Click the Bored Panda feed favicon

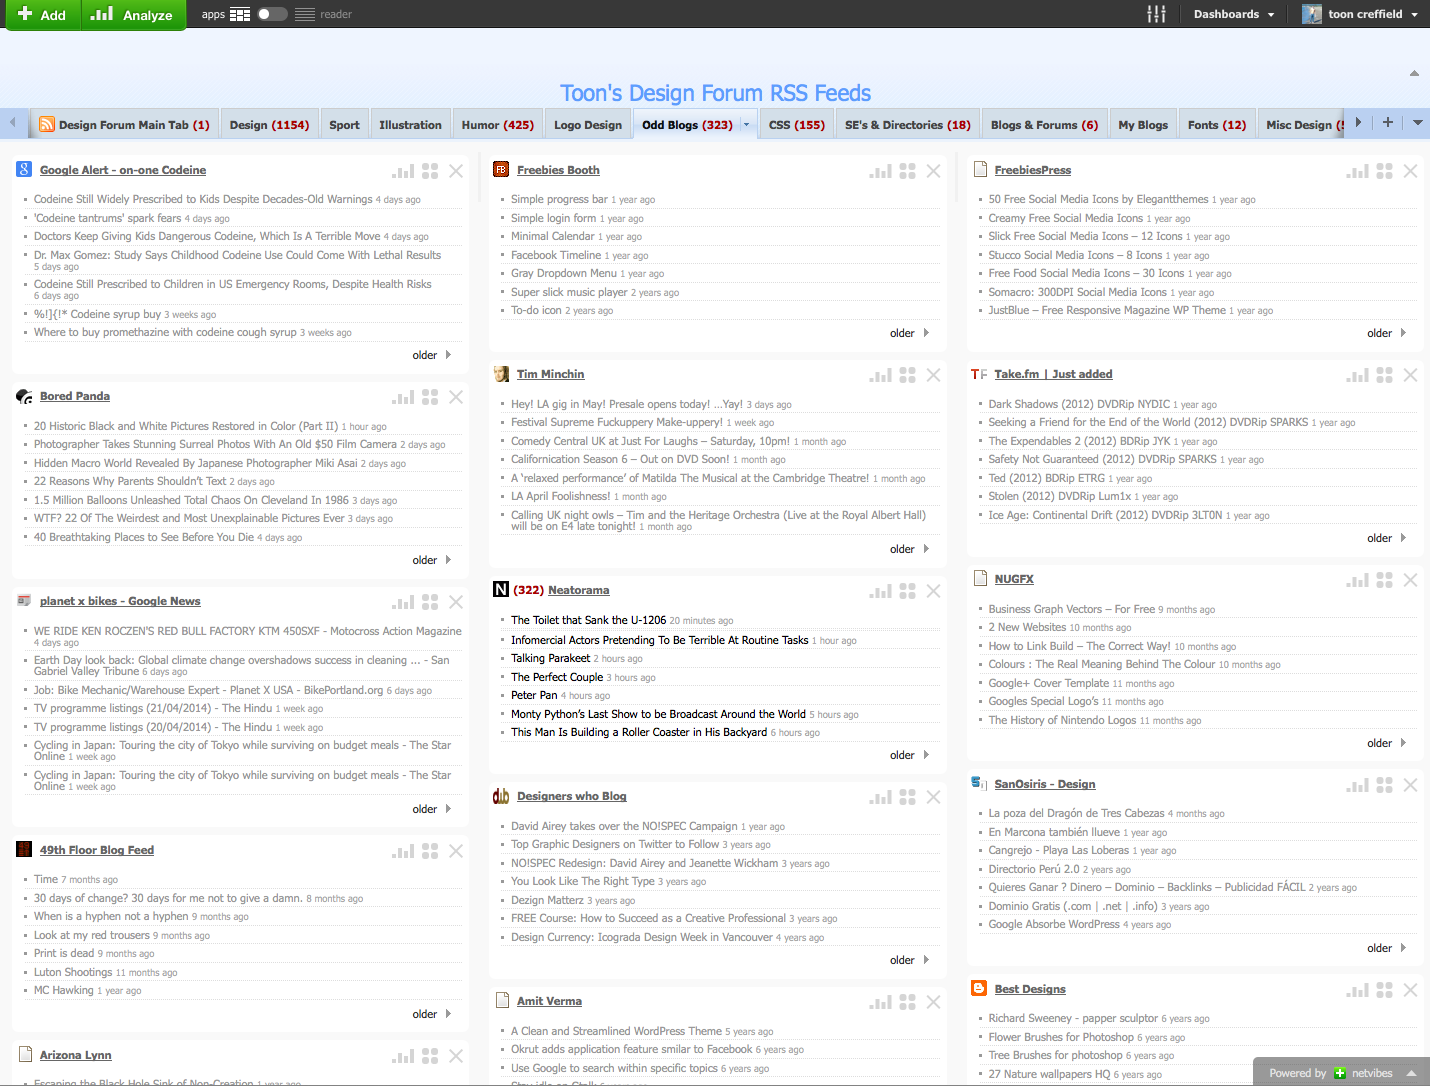click(x=24, y=397)
